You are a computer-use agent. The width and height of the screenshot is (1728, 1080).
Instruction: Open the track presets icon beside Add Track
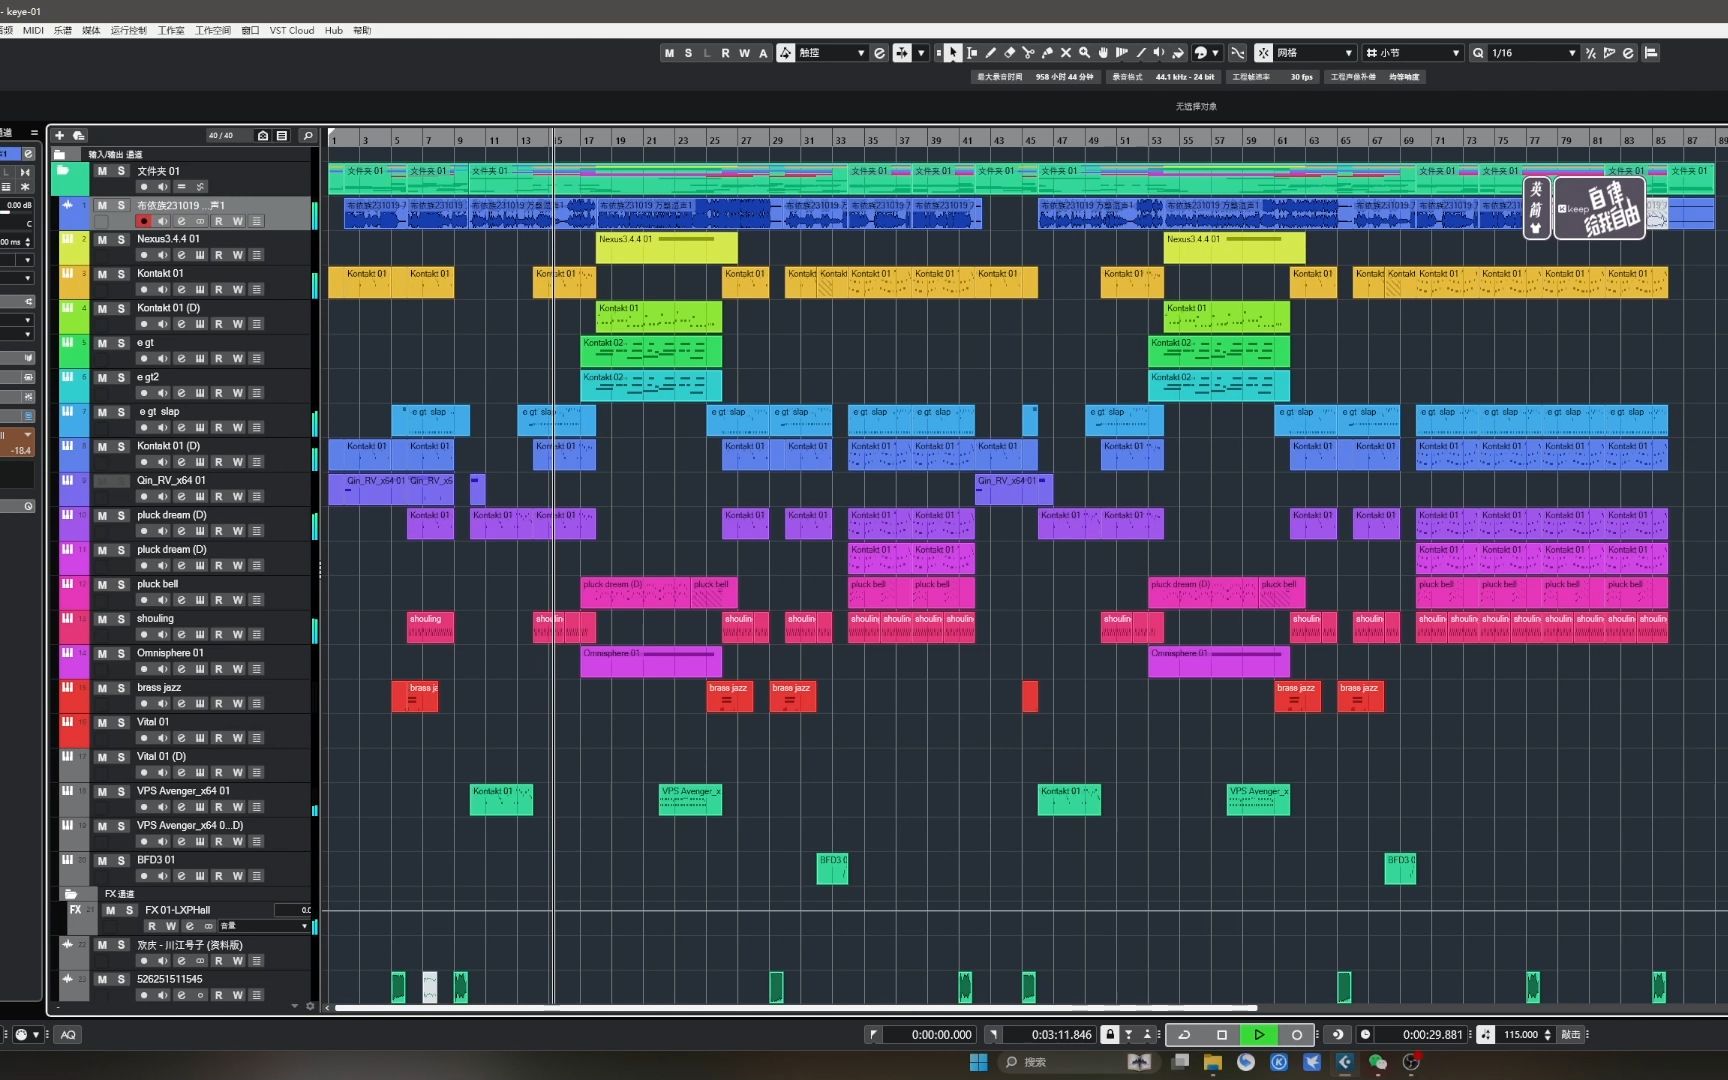pyautogui.click(x=78, y=135)
